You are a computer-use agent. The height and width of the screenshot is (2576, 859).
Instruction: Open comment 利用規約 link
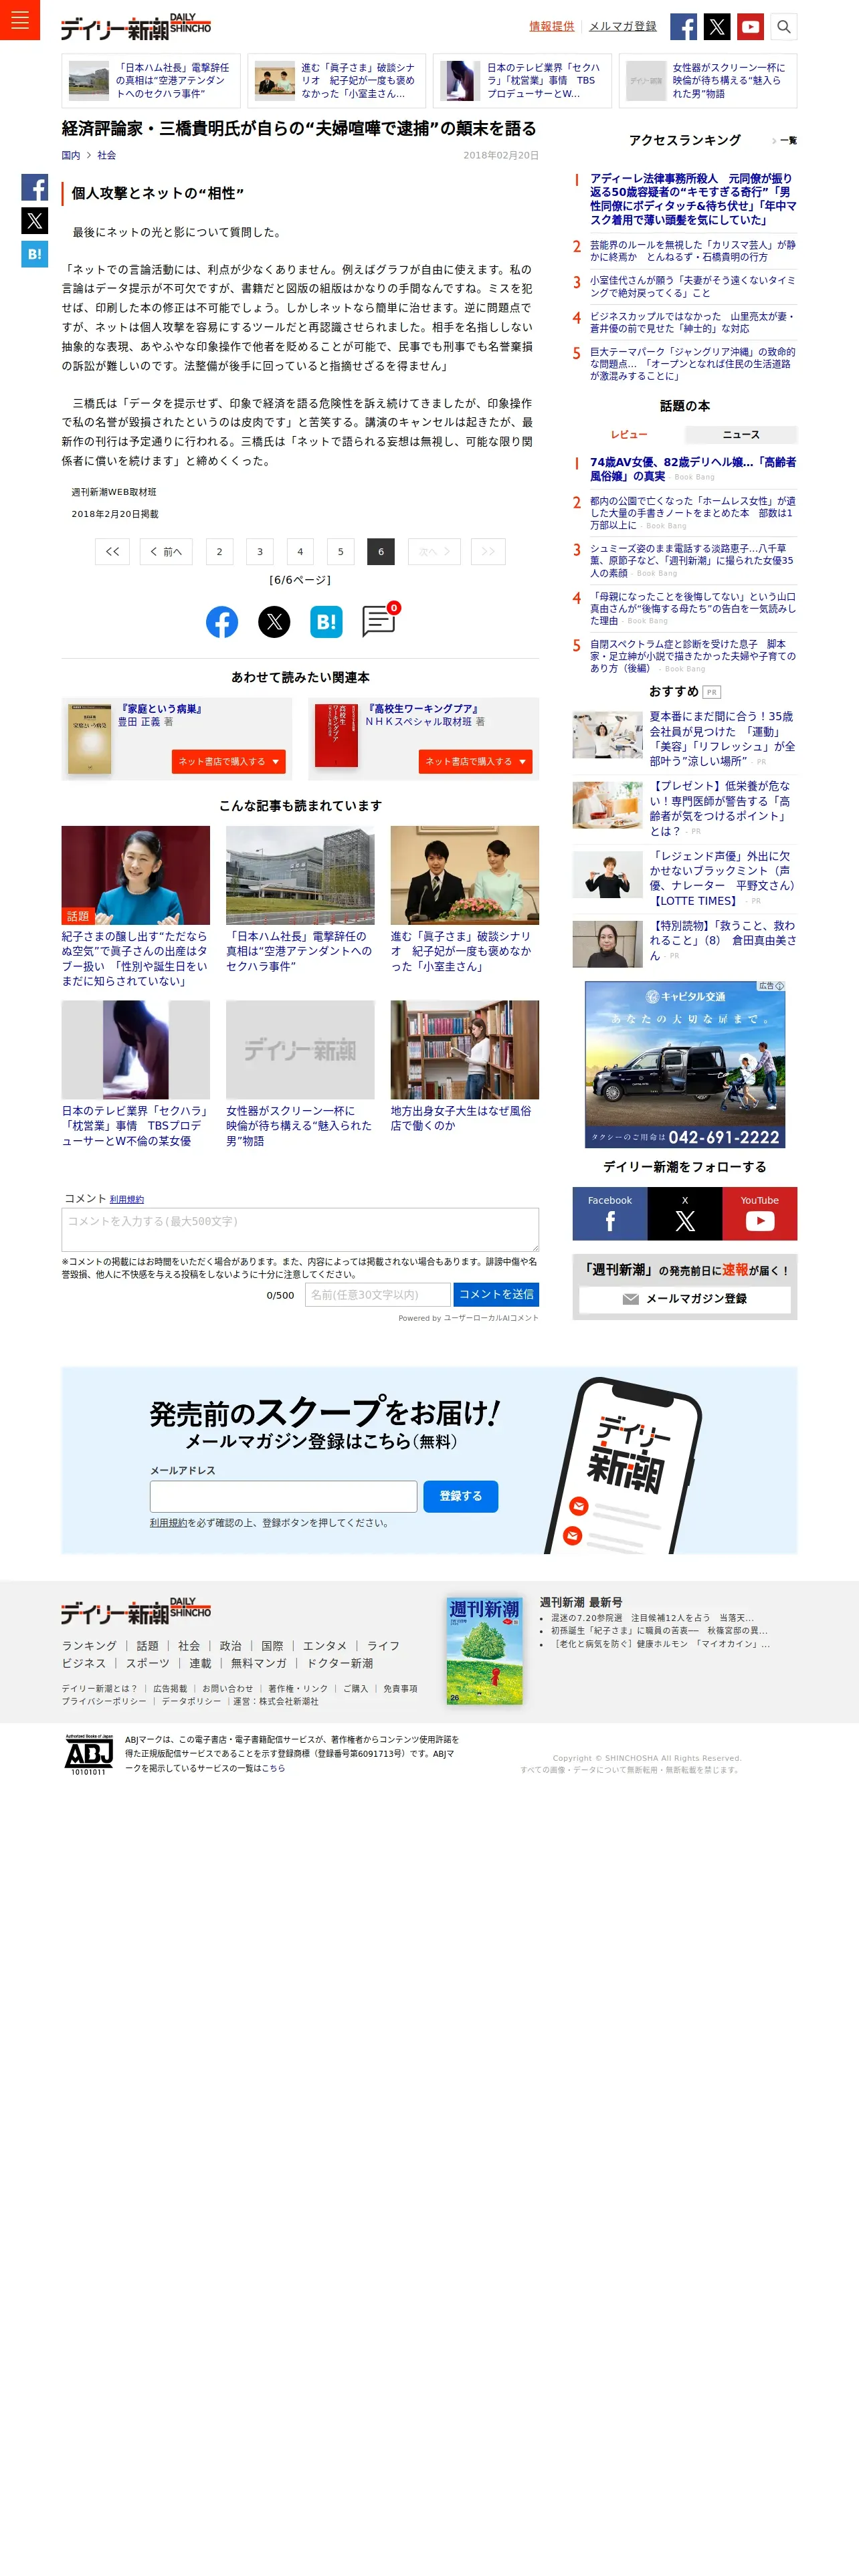[x=127, y=1199]
